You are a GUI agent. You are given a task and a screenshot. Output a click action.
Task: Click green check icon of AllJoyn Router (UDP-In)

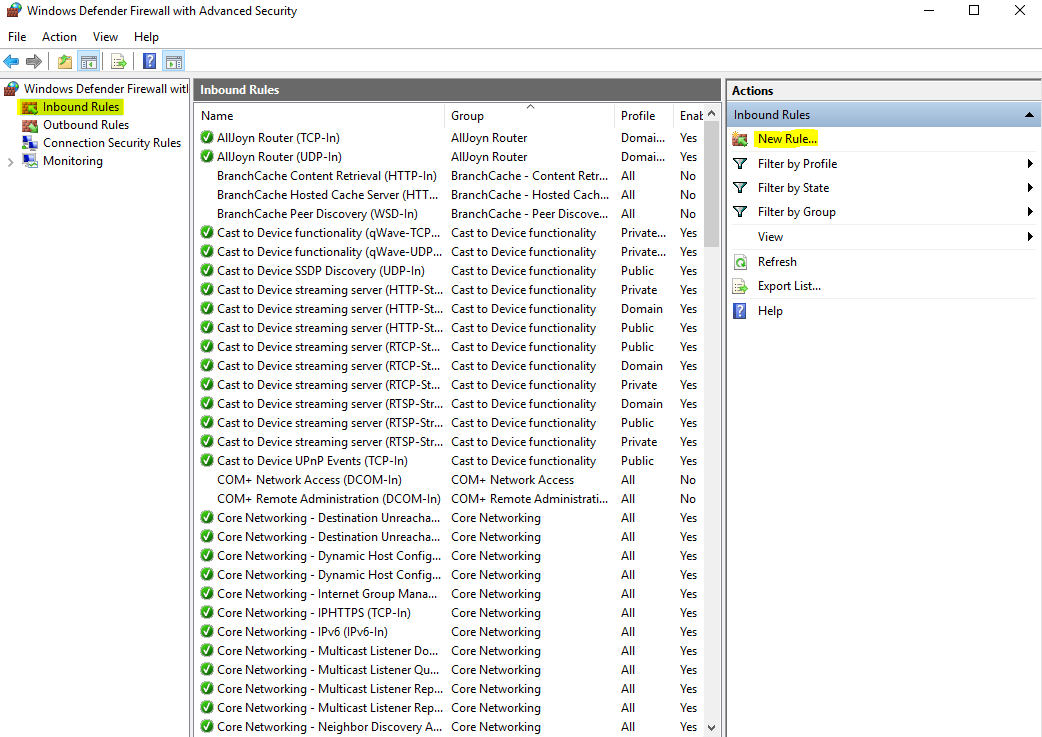(207, 157)
